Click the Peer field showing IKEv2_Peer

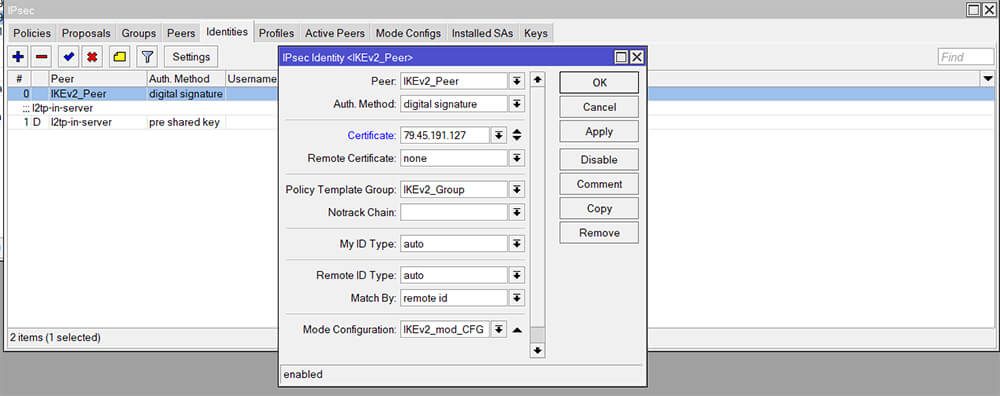click(x=454, y=81)
